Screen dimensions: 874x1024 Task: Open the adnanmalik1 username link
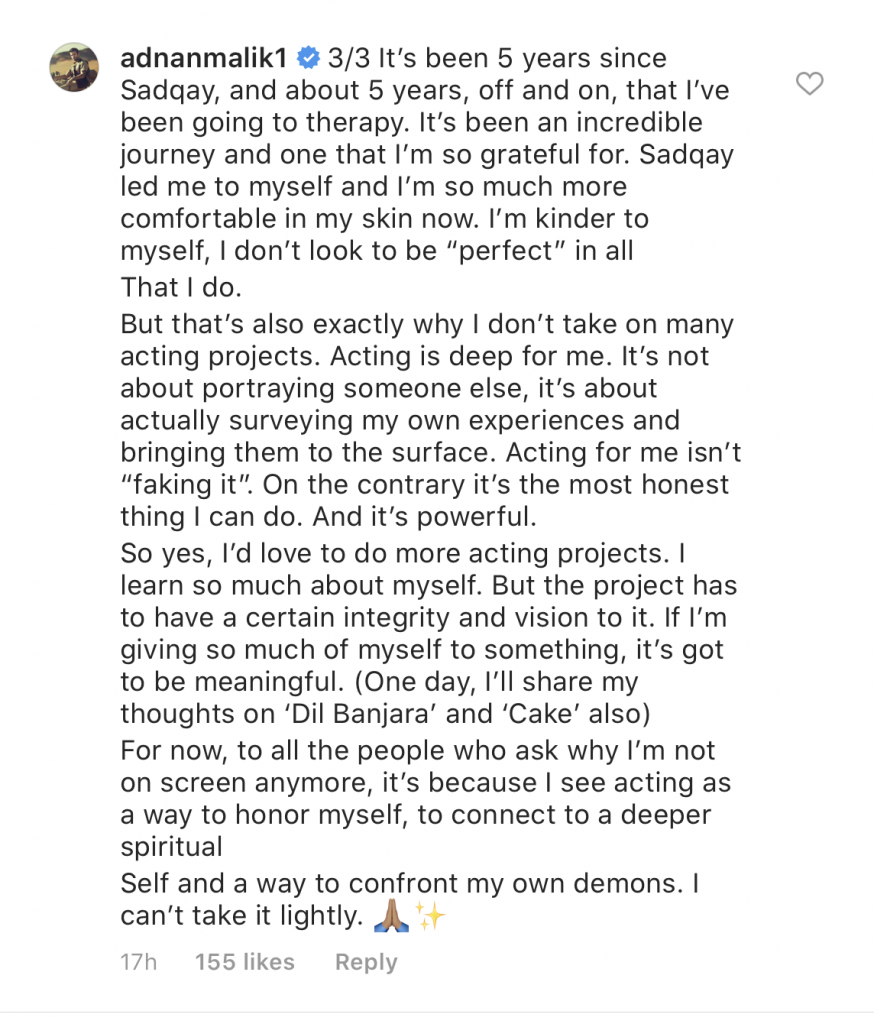coord(205,59)
